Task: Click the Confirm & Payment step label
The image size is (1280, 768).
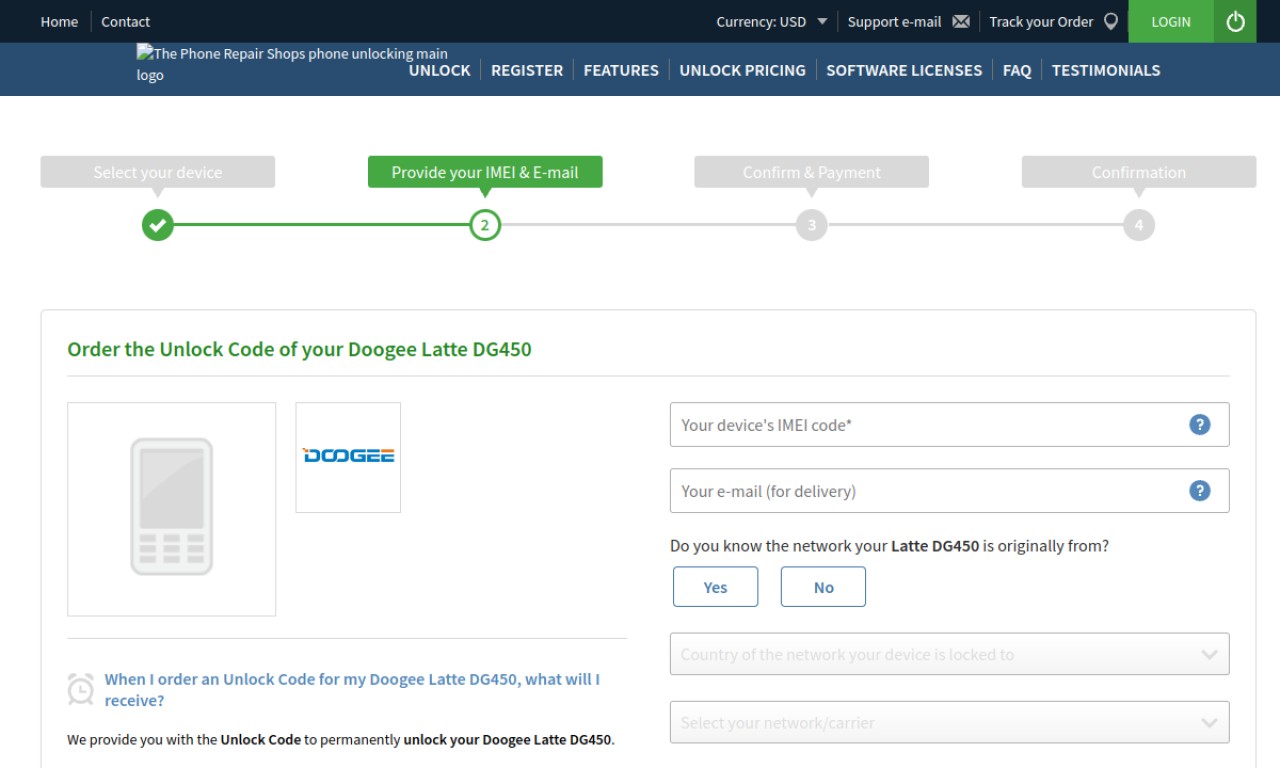Action: [812, 172]
